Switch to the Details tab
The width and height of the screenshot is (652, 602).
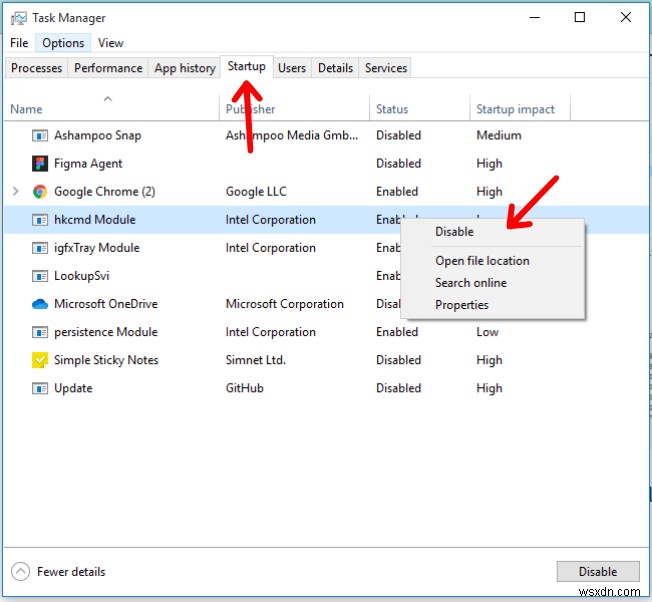[x=336, y=68]
